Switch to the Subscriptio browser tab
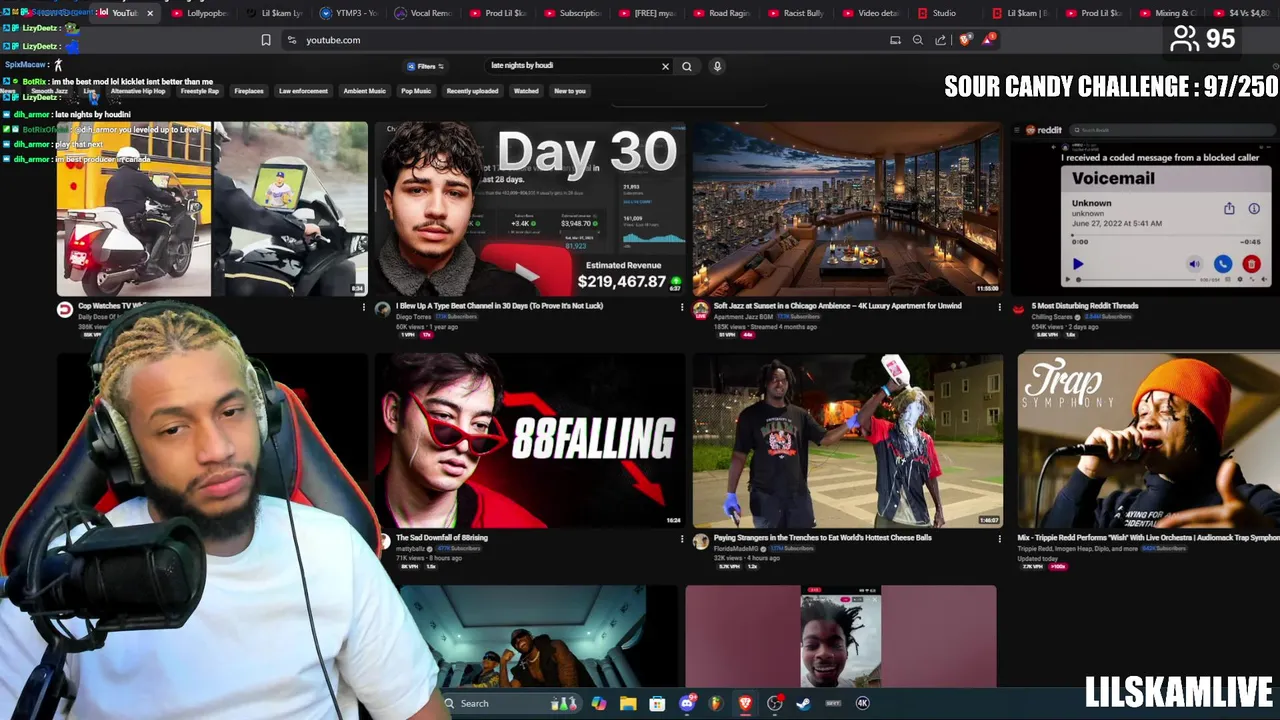The width and height of the screenshot is (1280, 720). tap(573, 13)
